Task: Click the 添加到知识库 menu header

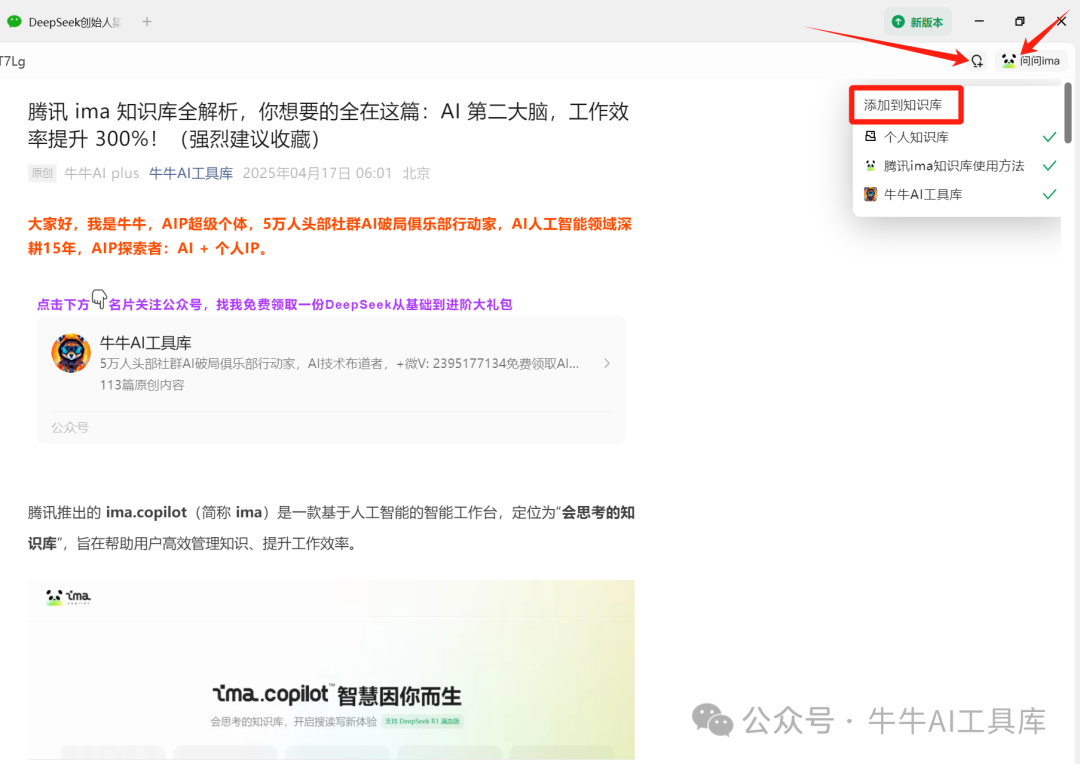Action: click(x=903, y=105)
